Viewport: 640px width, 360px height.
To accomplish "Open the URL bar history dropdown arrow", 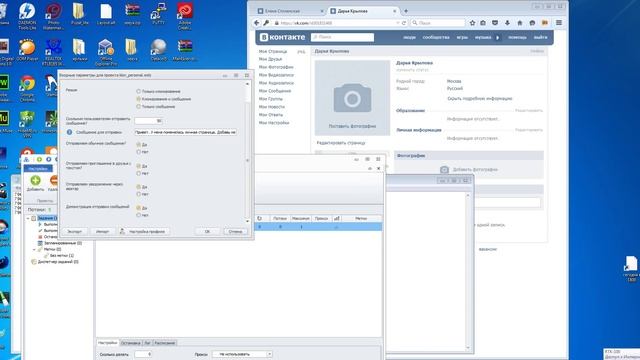I will 398,23.
